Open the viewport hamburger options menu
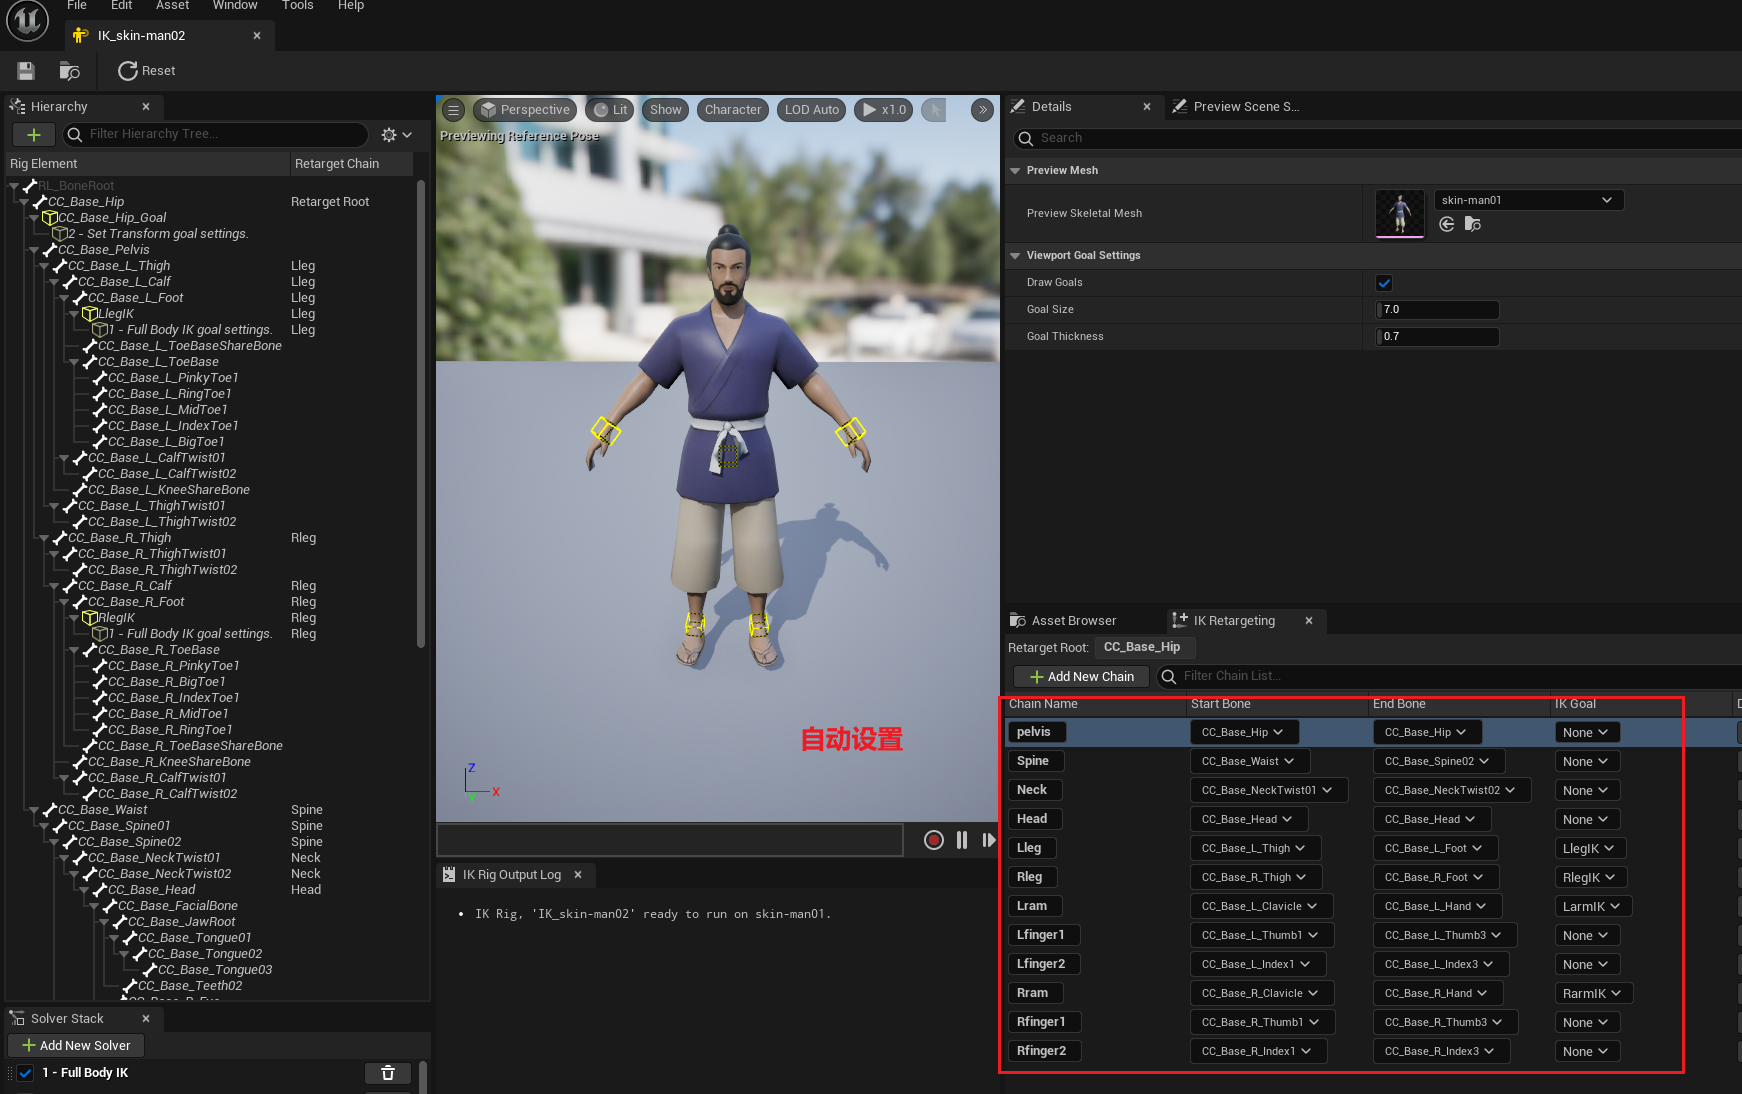Viewport: 1742px width, 1094px height. pyautogui.click(x=453, y=110)
